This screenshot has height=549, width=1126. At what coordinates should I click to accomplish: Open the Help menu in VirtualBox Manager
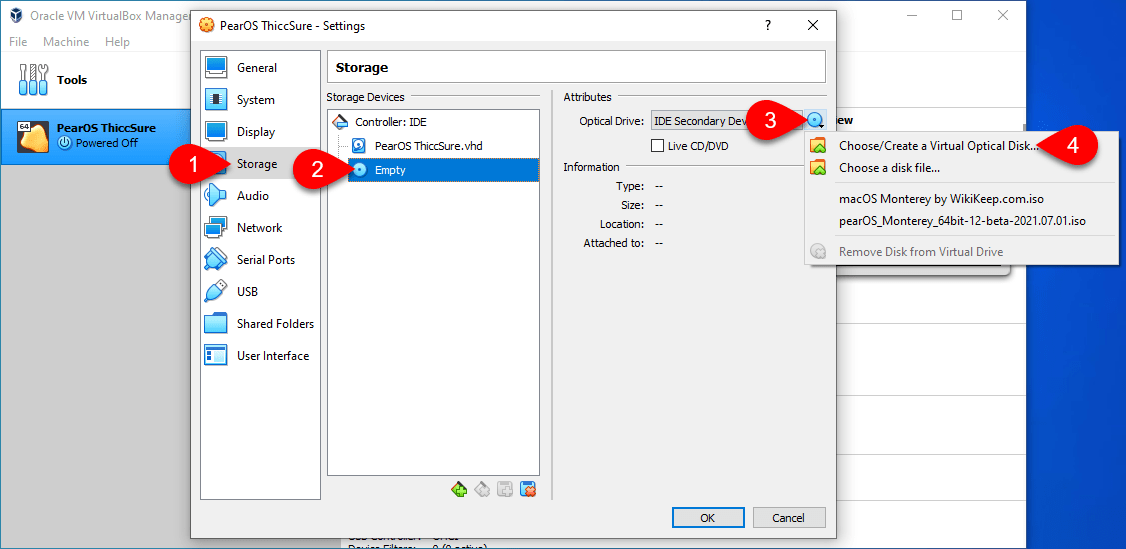point(117,42)
